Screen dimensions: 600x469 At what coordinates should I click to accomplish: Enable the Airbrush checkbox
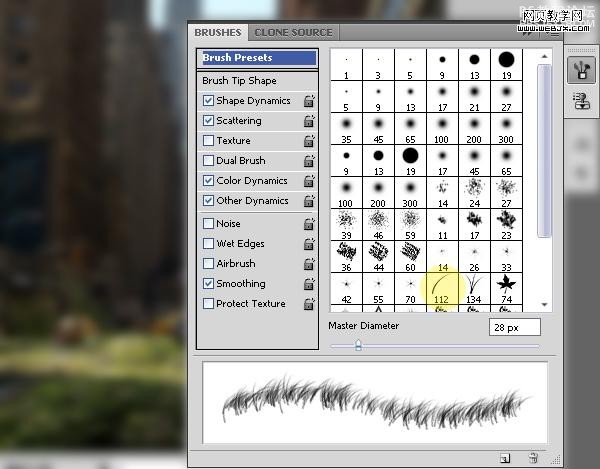click(x=208, y=264)
